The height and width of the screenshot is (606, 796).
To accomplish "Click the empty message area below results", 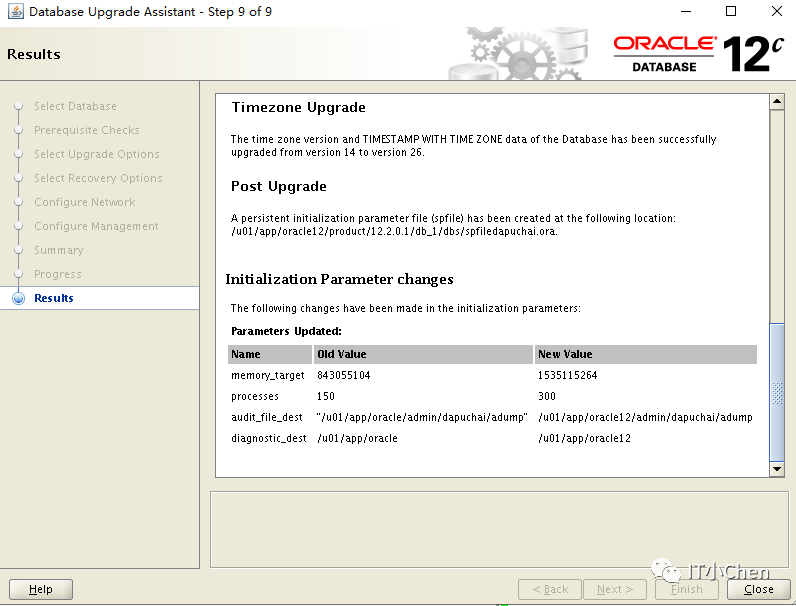I will tap(499, 529).
